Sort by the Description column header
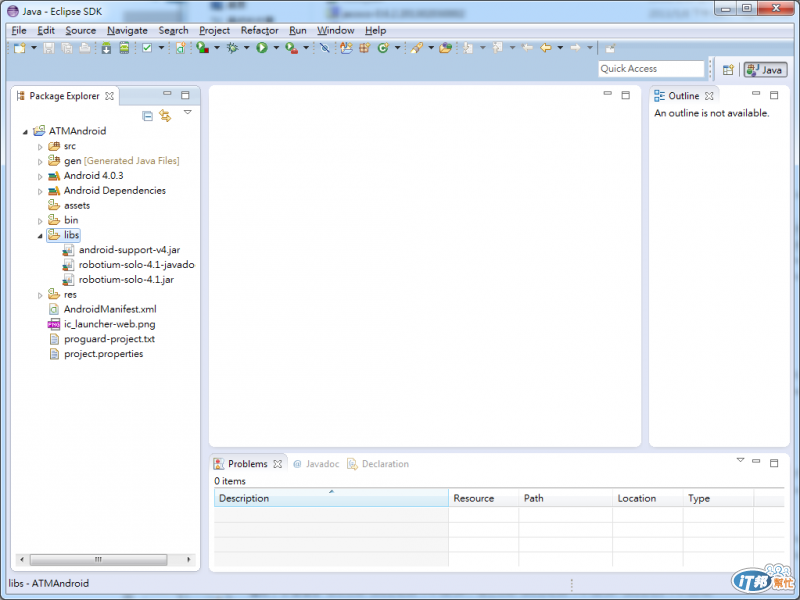Screen dimensions: 800x600 pos(331,498)
